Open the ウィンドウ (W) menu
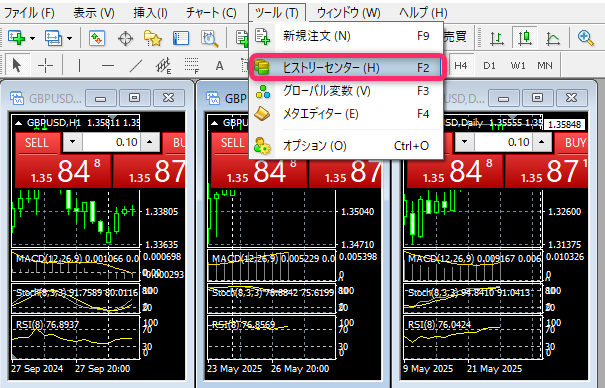The image size is (605, 388). pos(348,13)
